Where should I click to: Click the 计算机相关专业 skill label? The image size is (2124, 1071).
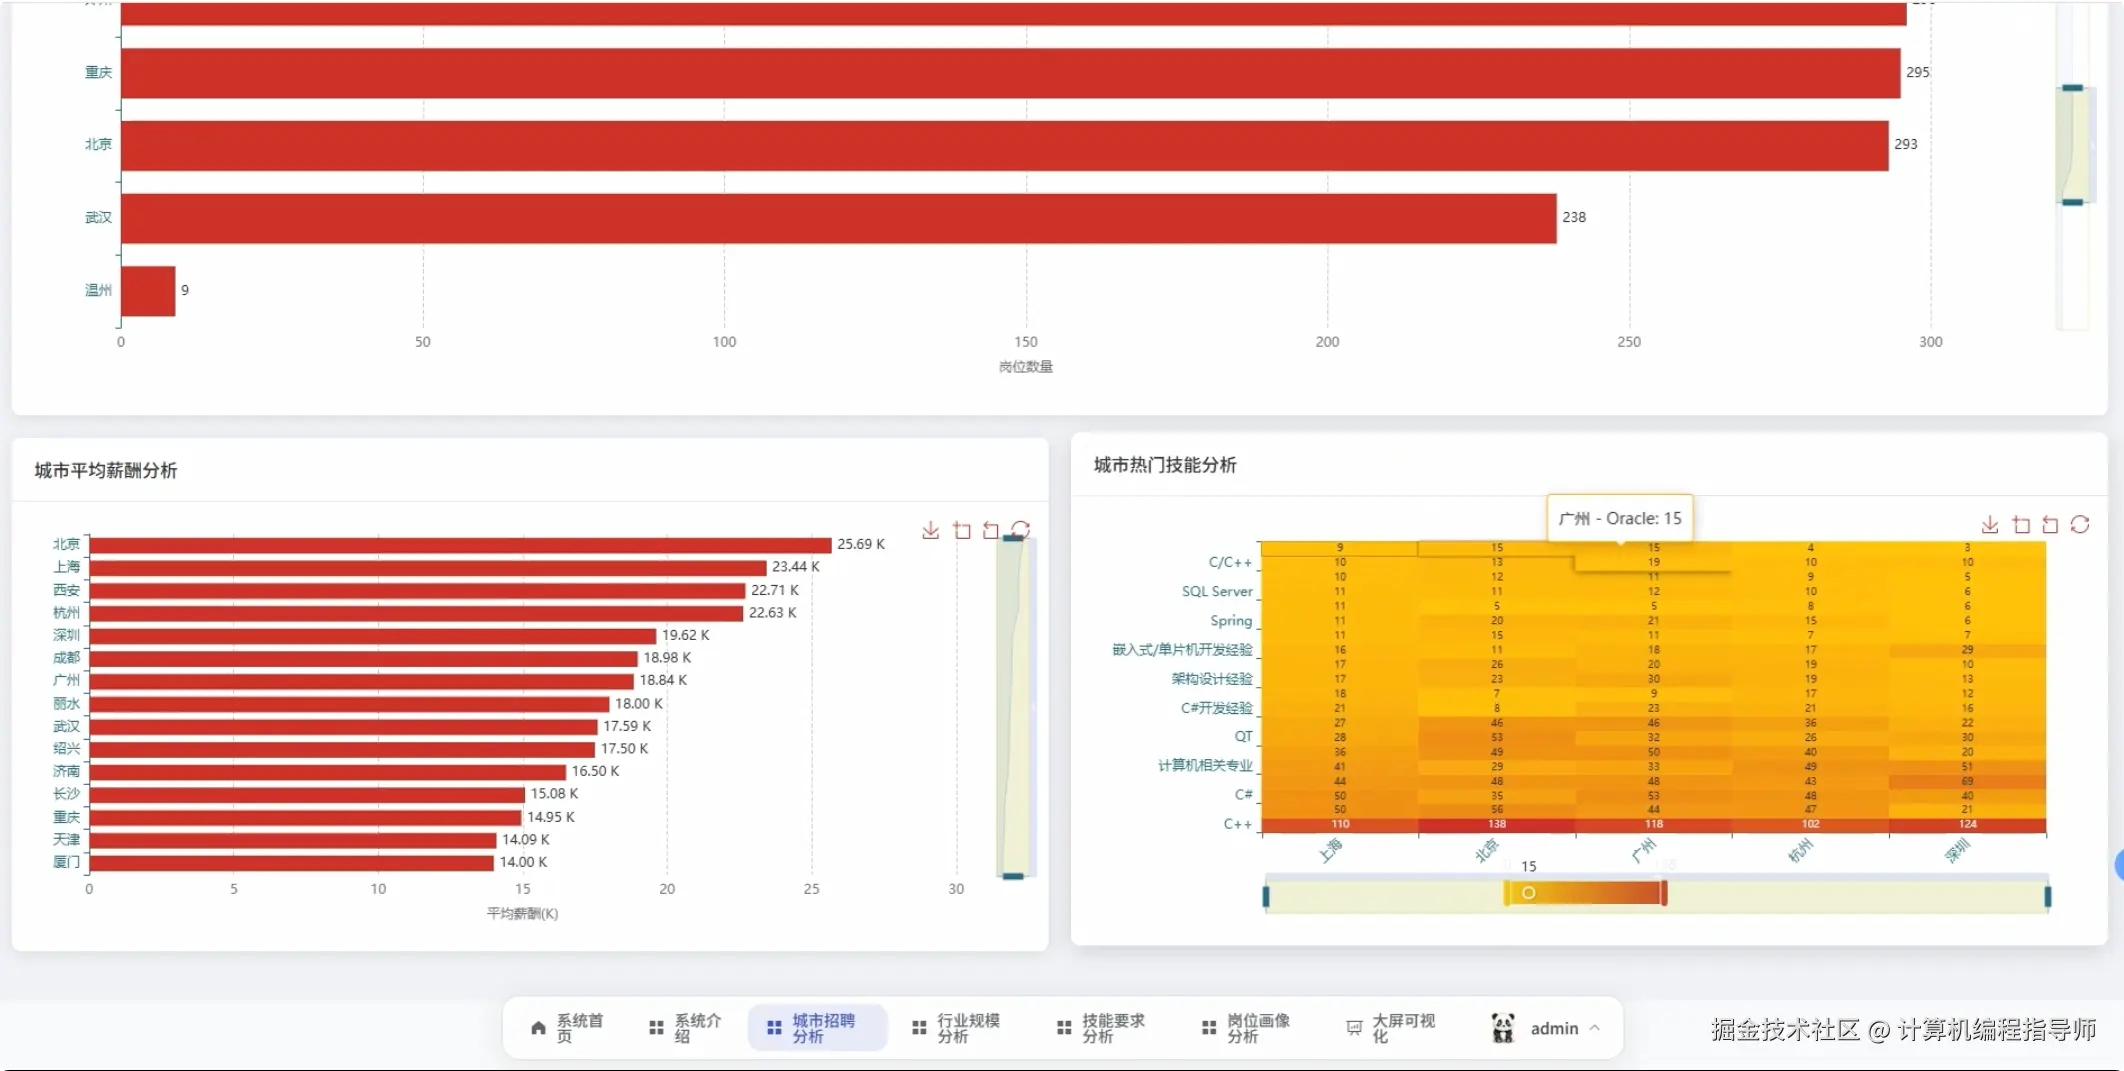[1205, 766]
